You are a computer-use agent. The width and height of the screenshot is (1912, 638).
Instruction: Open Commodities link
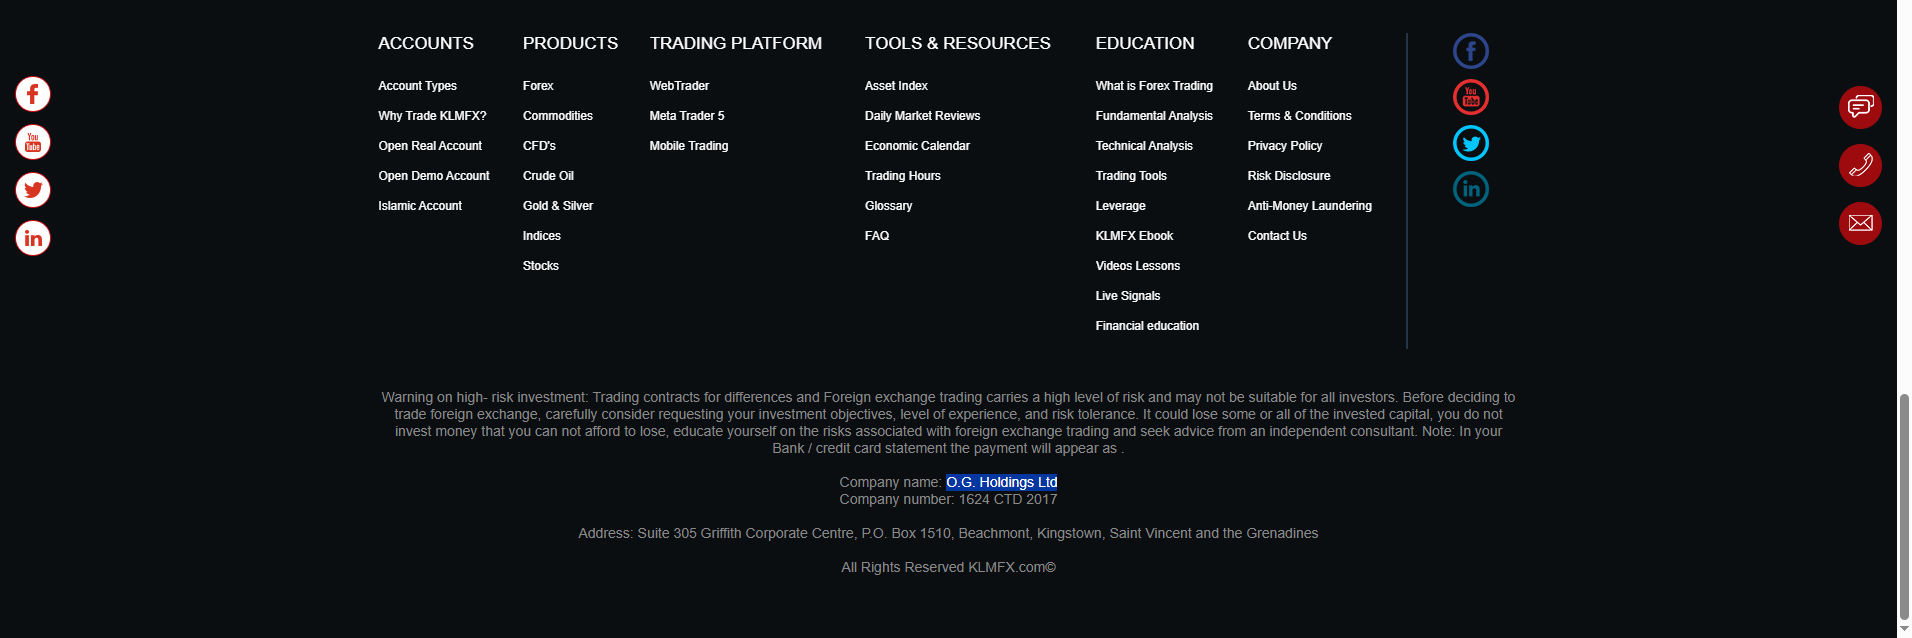tap(558, 116)
